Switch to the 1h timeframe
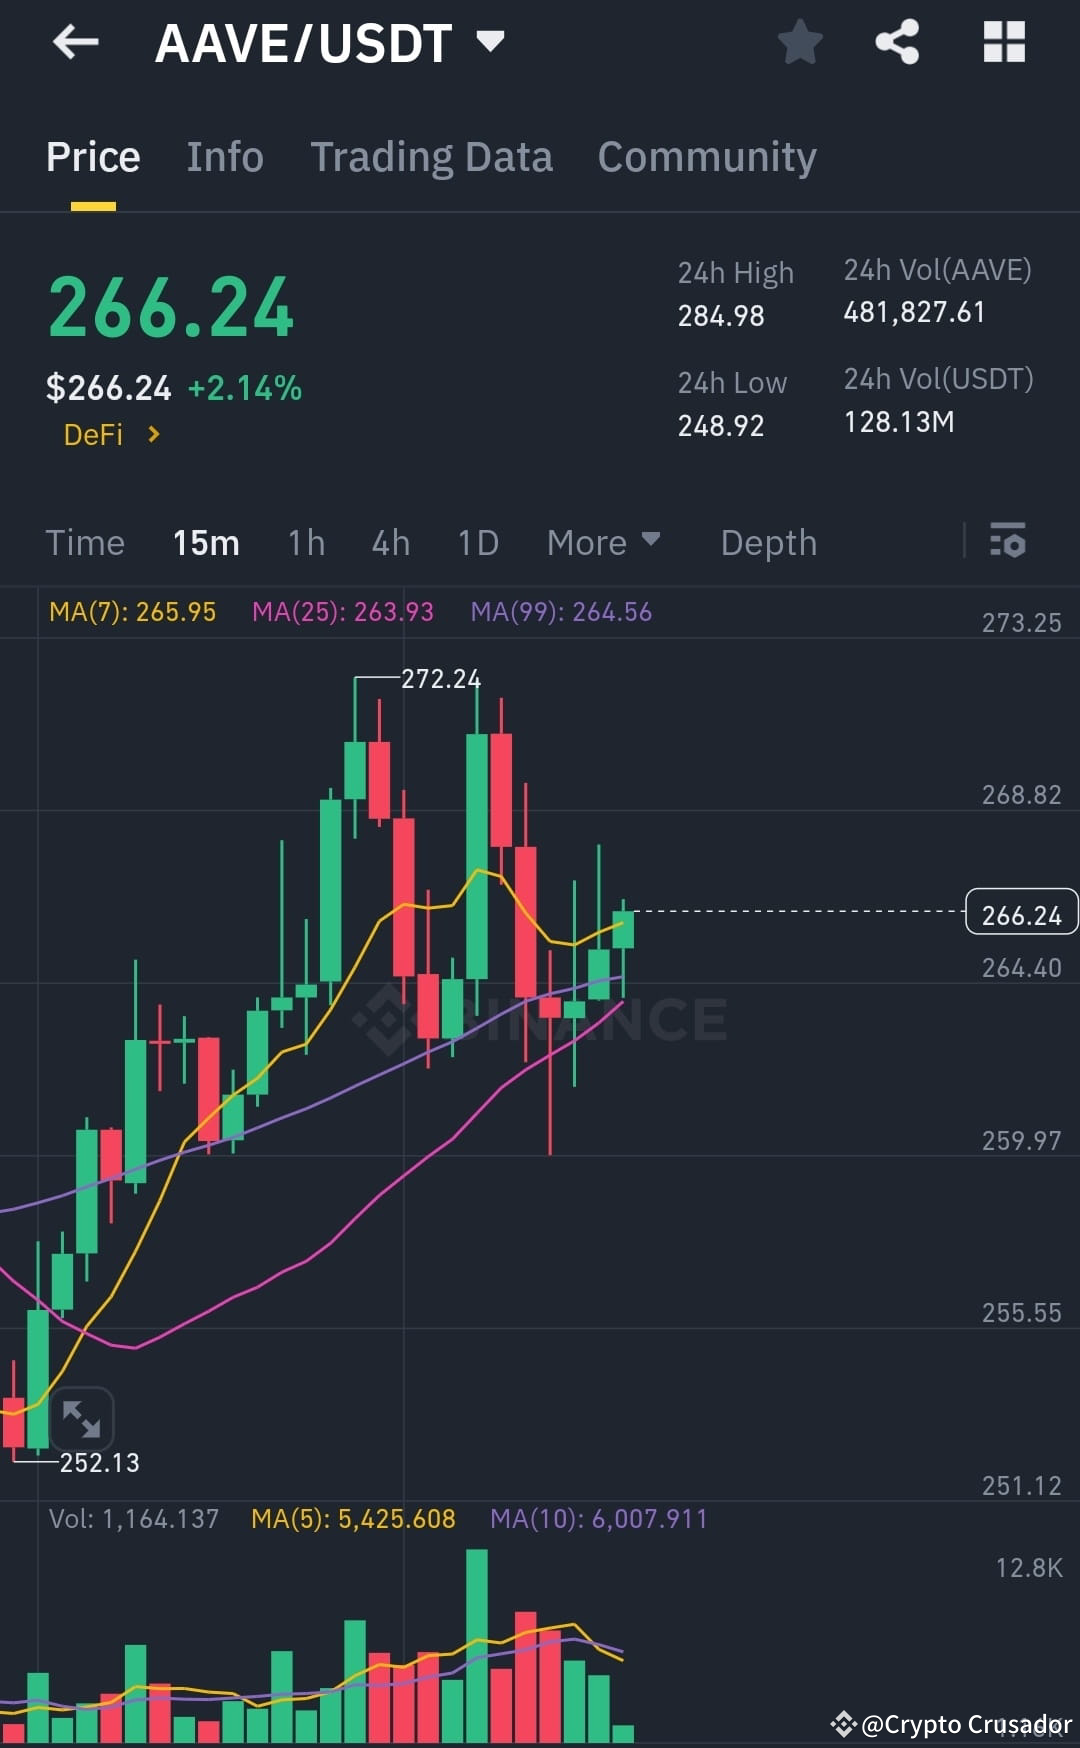Screen dimensions: 1080x1748 coord(306,542)
